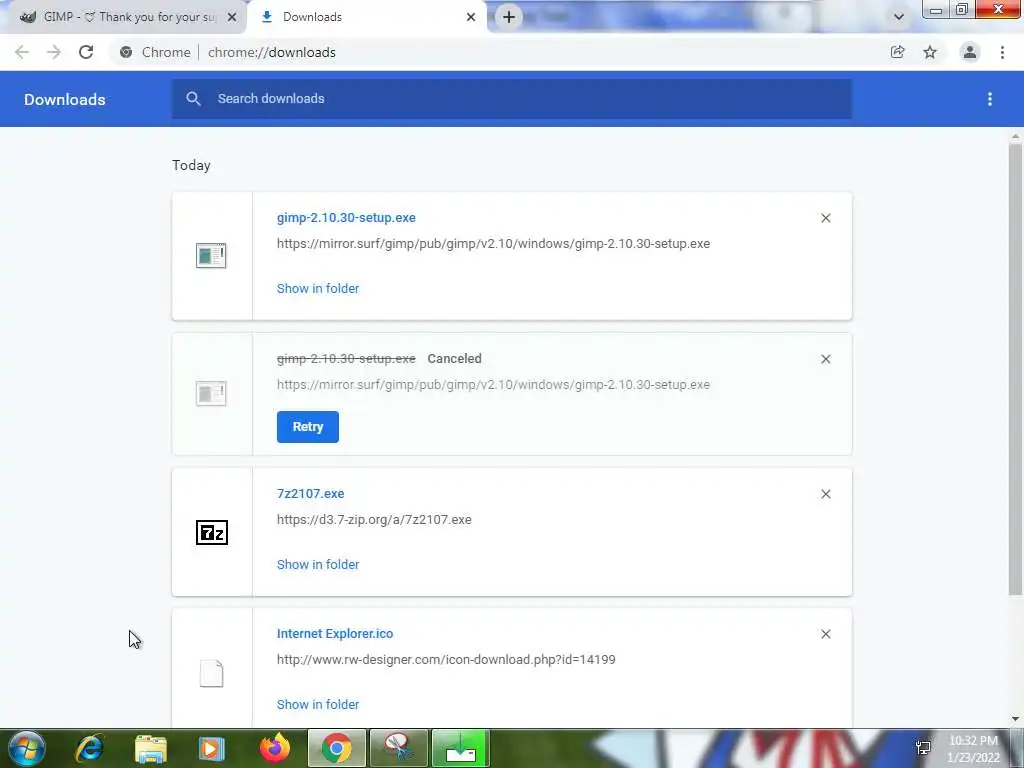Open Windows Explorer from the taskbar

click(150, 749)
